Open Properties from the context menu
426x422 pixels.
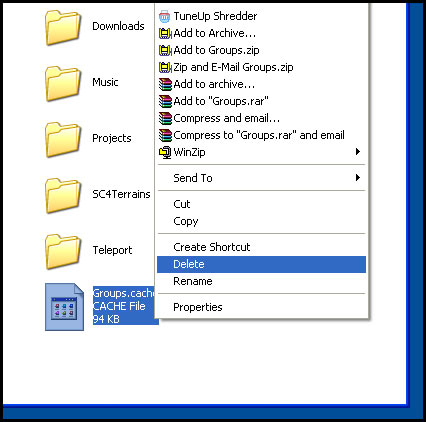[x=261, y=307]
